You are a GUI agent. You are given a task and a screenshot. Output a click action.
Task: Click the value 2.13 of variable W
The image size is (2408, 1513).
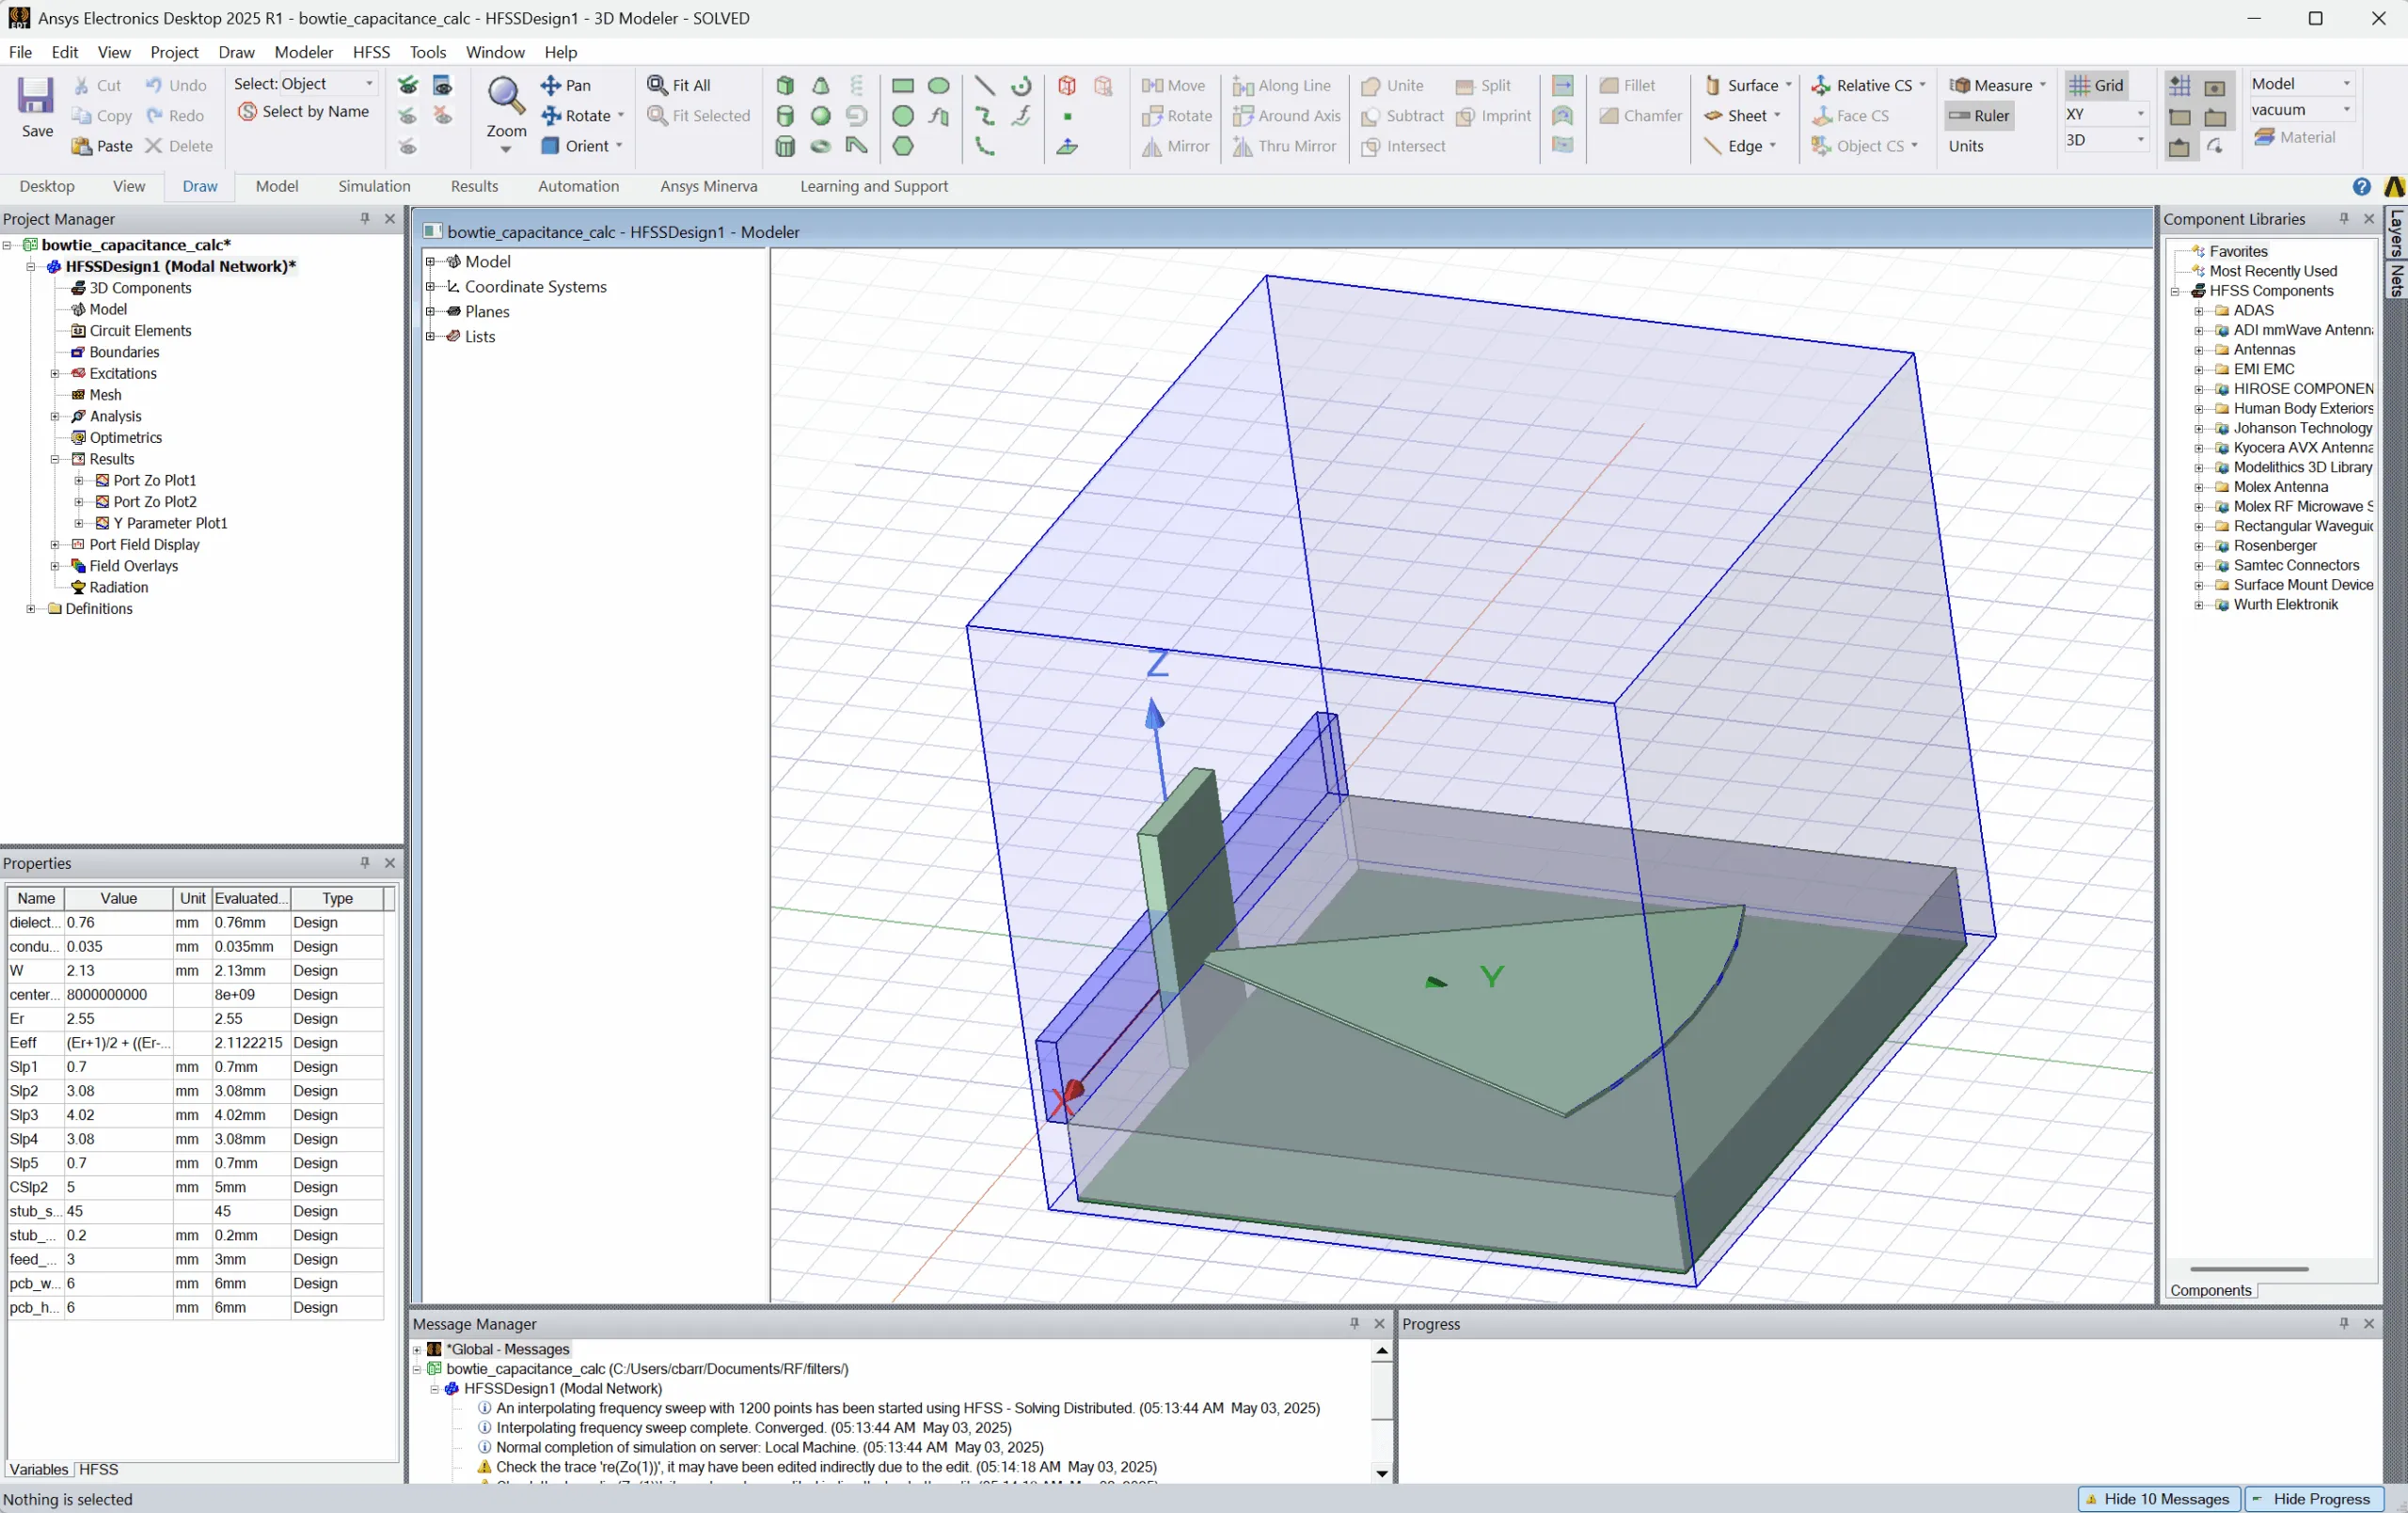[118, 971]
